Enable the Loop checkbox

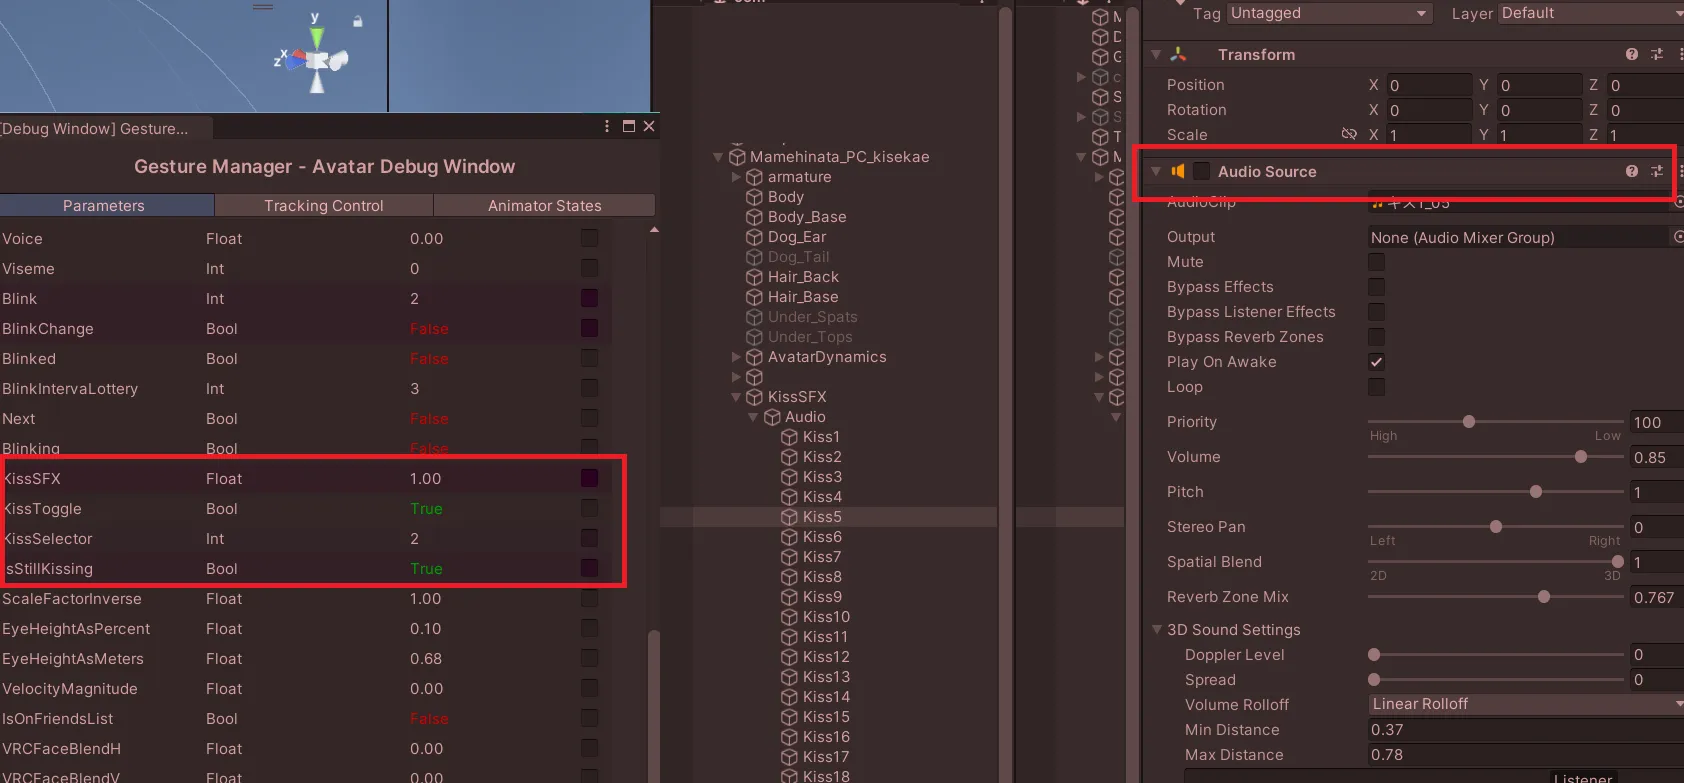tap(1377, 387)
